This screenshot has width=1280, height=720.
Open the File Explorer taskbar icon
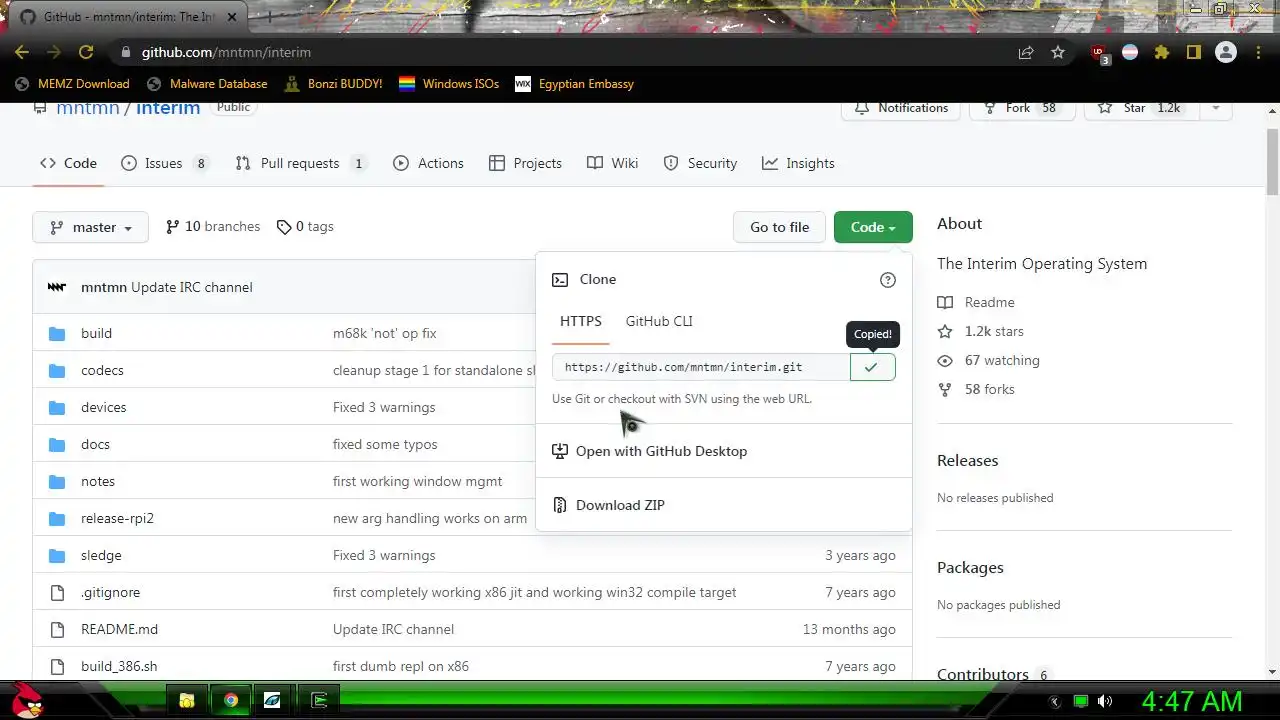coord(187,700)
